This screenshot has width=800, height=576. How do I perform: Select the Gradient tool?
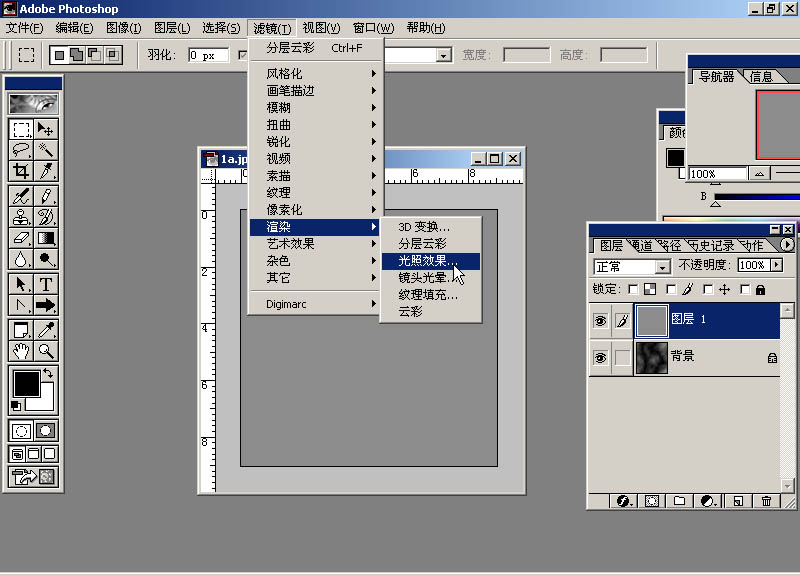tap(45, 238)
